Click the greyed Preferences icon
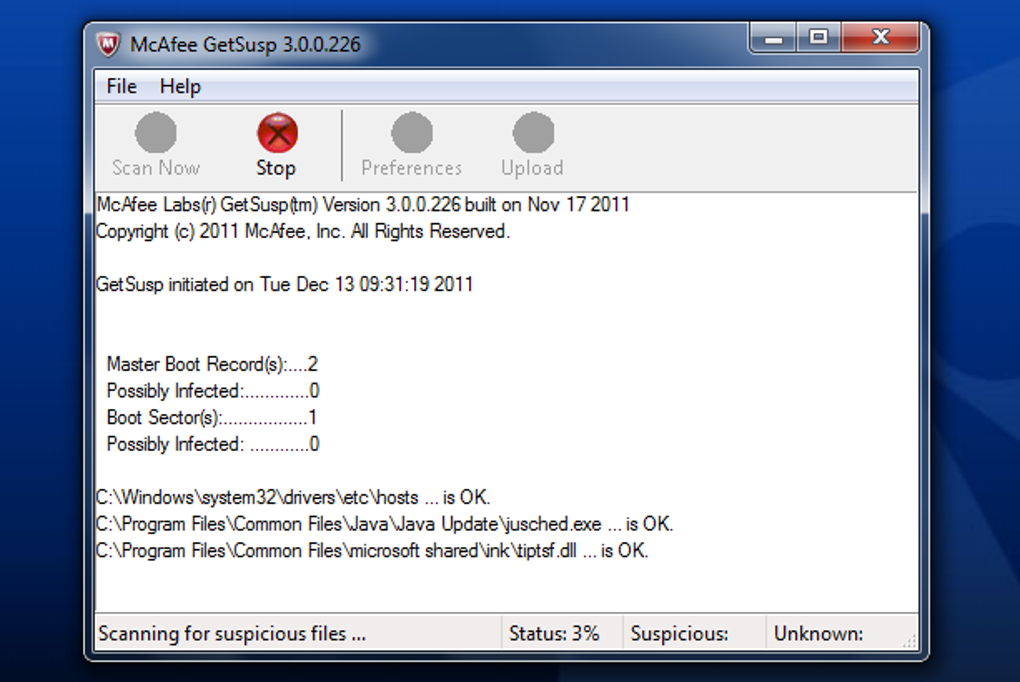Screen dimensions: 1020x682 coord(412,133)
